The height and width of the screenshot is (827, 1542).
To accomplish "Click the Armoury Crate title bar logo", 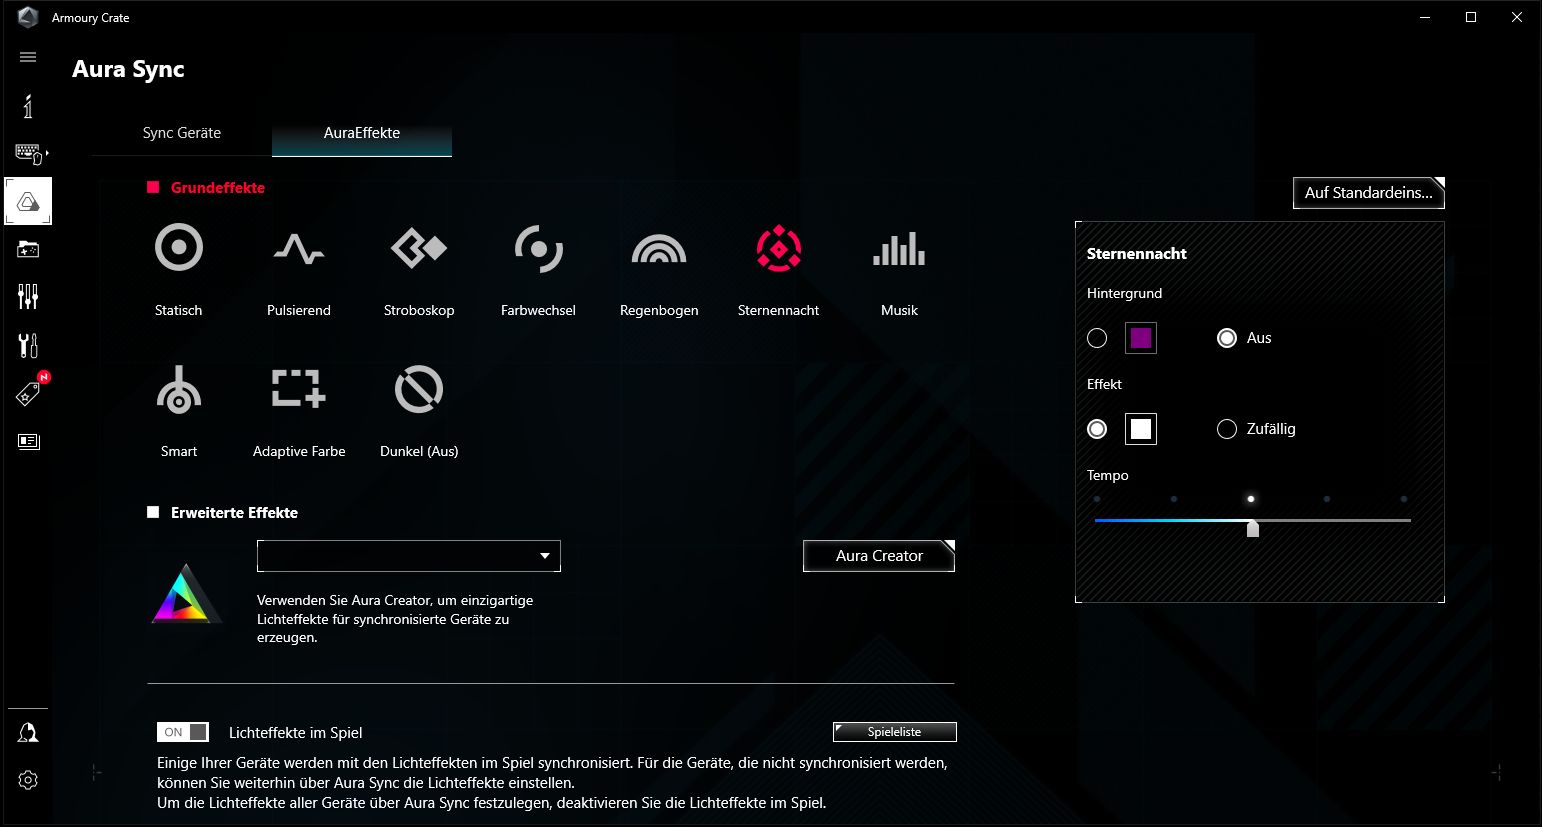I will (x=28, y=17).
